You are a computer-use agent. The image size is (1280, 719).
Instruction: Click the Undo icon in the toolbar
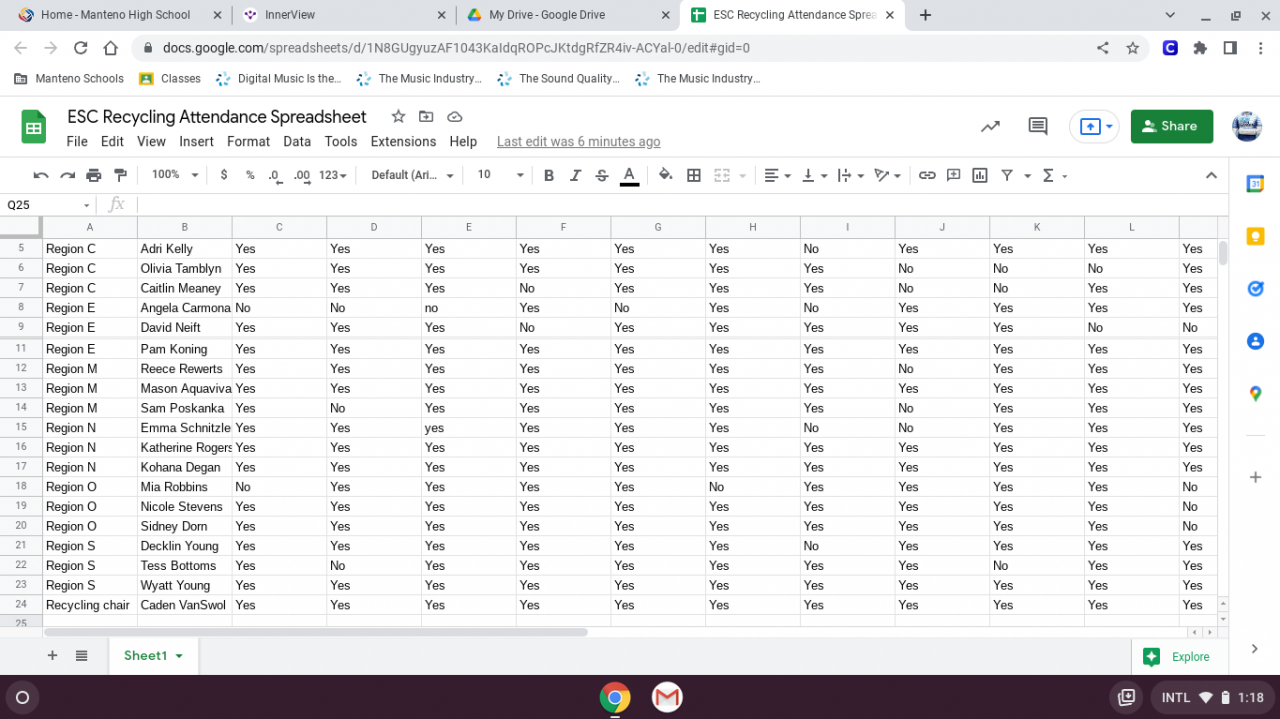[x=41, y=175]
